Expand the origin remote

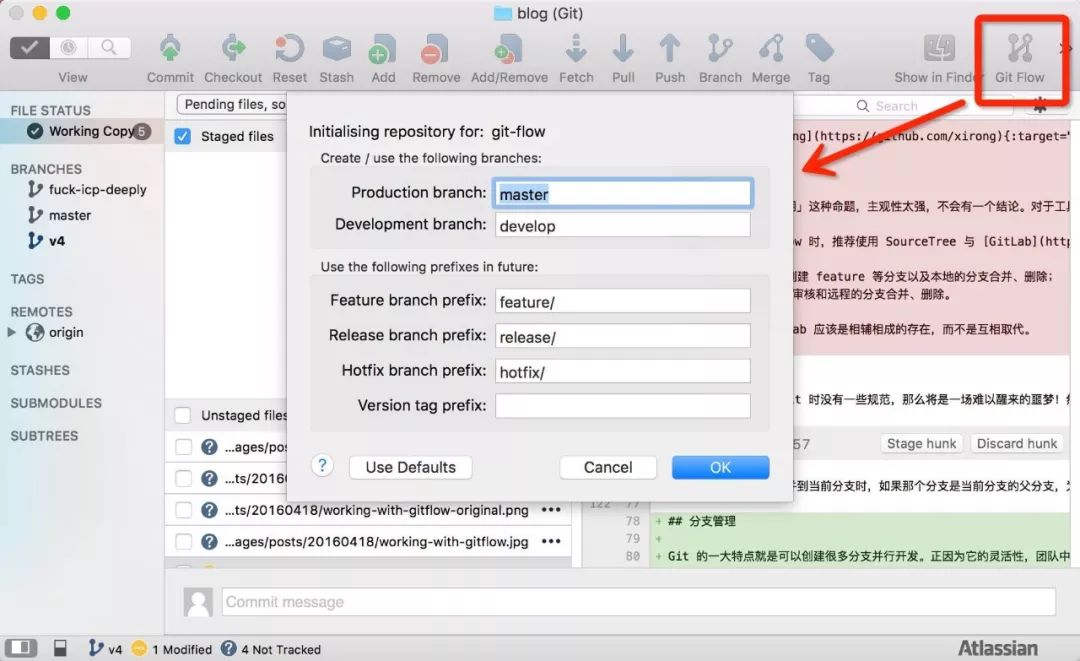coord(12,332)
